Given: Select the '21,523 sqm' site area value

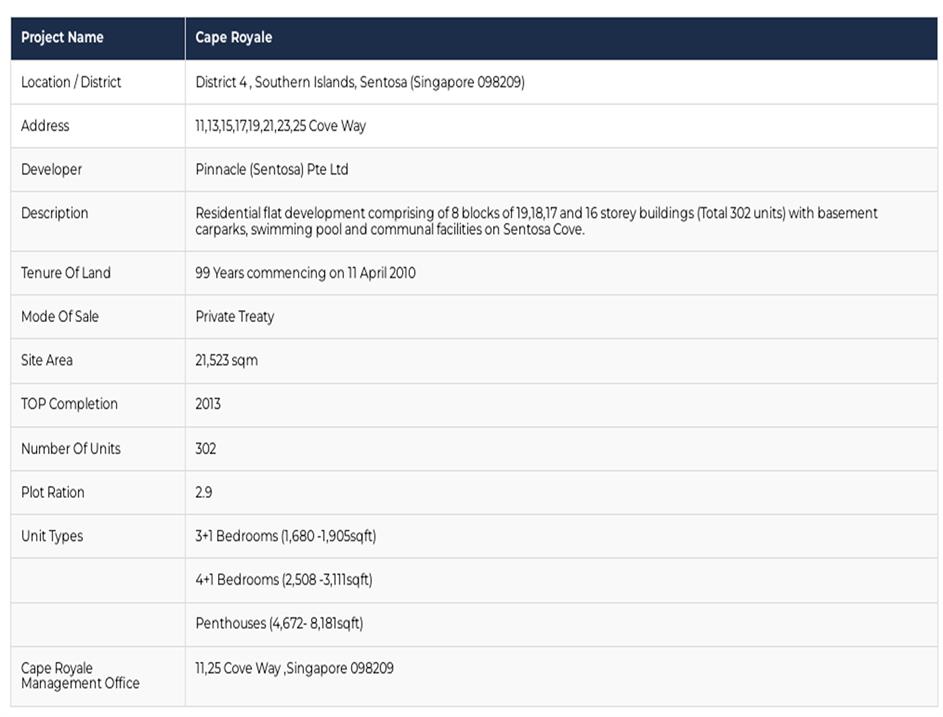Looking at the screenshot, I should tap(226, 360).
